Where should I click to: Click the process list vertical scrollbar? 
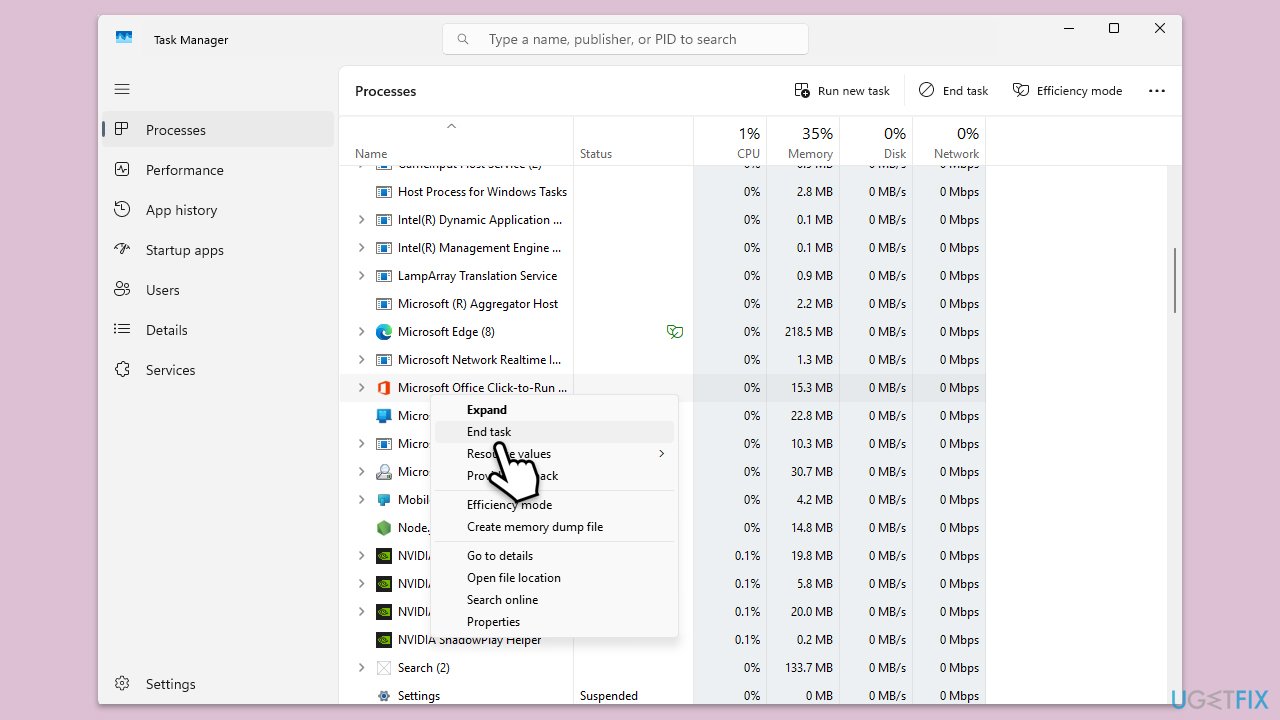coord(1174,280)
